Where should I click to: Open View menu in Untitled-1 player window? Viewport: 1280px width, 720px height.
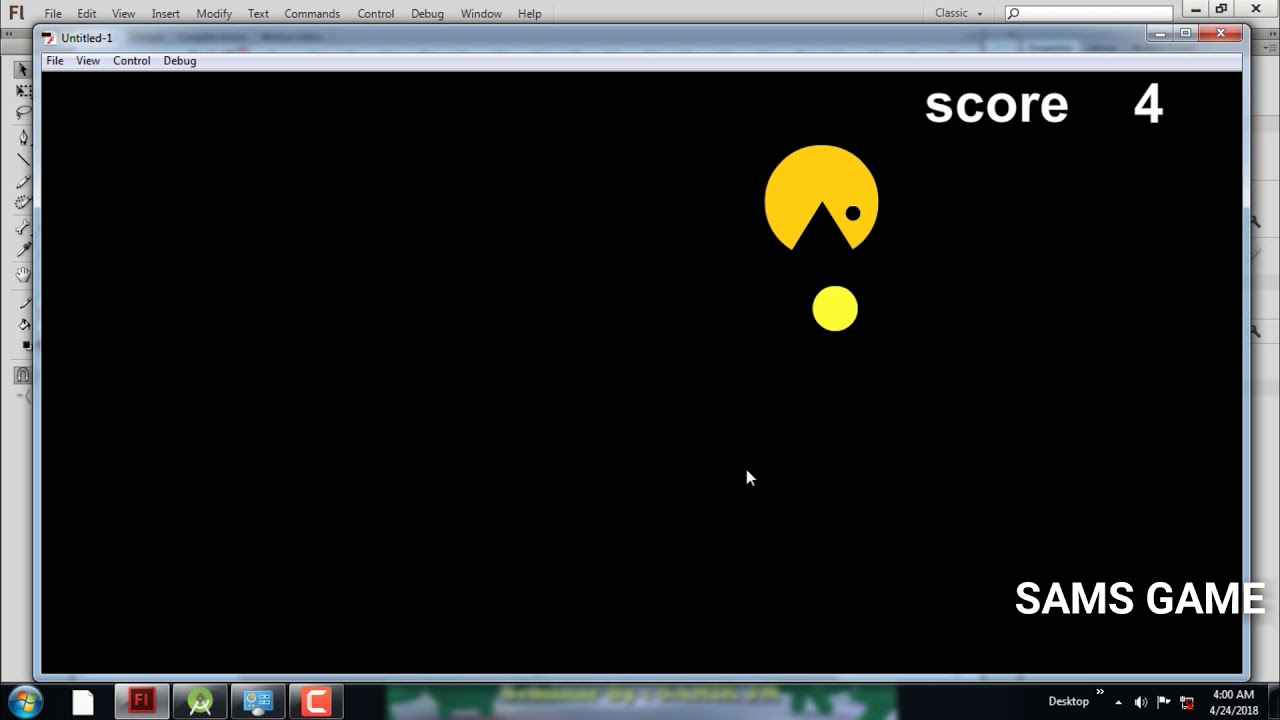[88, 61]
